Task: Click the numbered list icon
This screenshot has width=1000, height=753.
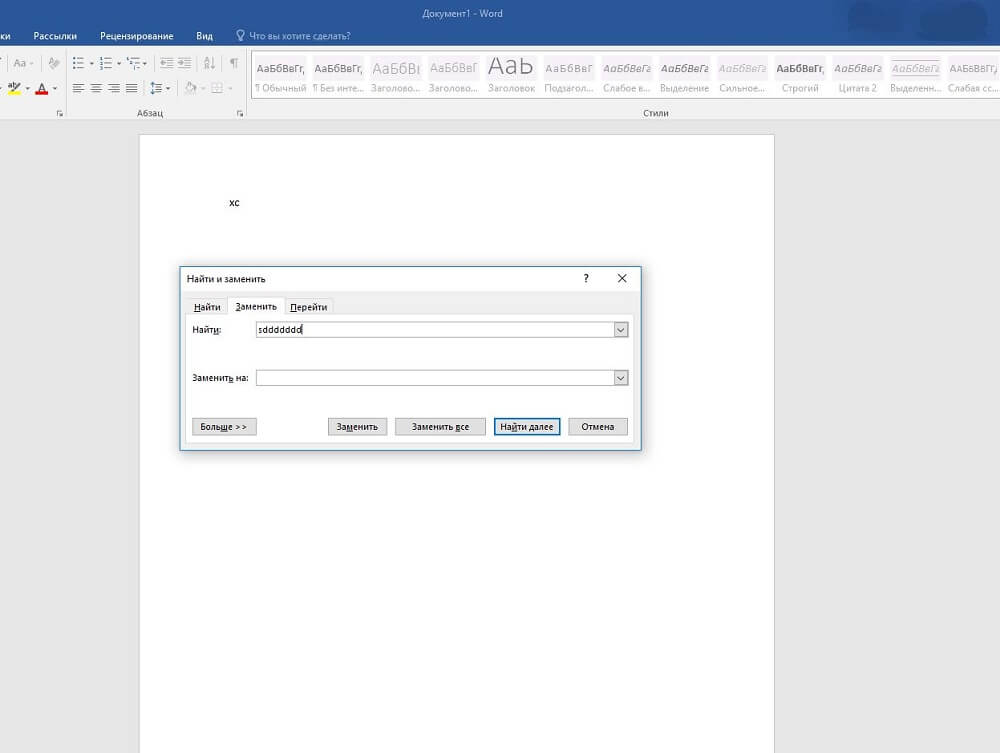Action: coord(105,63)
